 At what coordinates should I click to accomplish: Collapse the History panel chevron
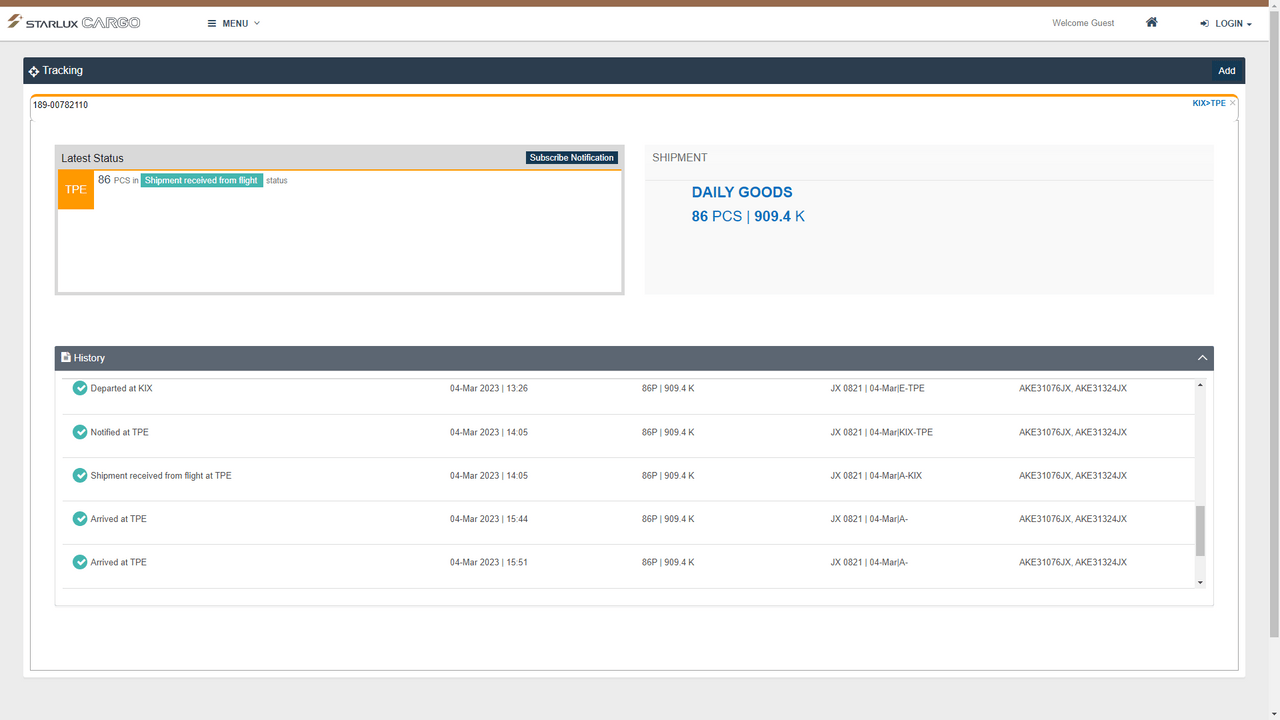click(x=1203, y=358)
